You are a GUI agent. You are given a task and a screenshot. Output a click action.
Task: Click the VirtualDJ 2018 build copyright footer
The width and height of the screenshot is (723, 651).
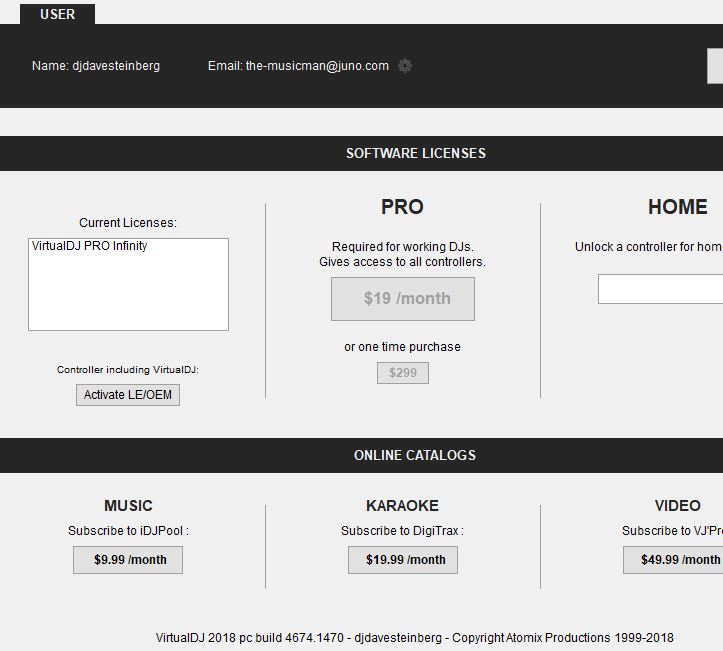pyautogui.click(x=415, y=638)
